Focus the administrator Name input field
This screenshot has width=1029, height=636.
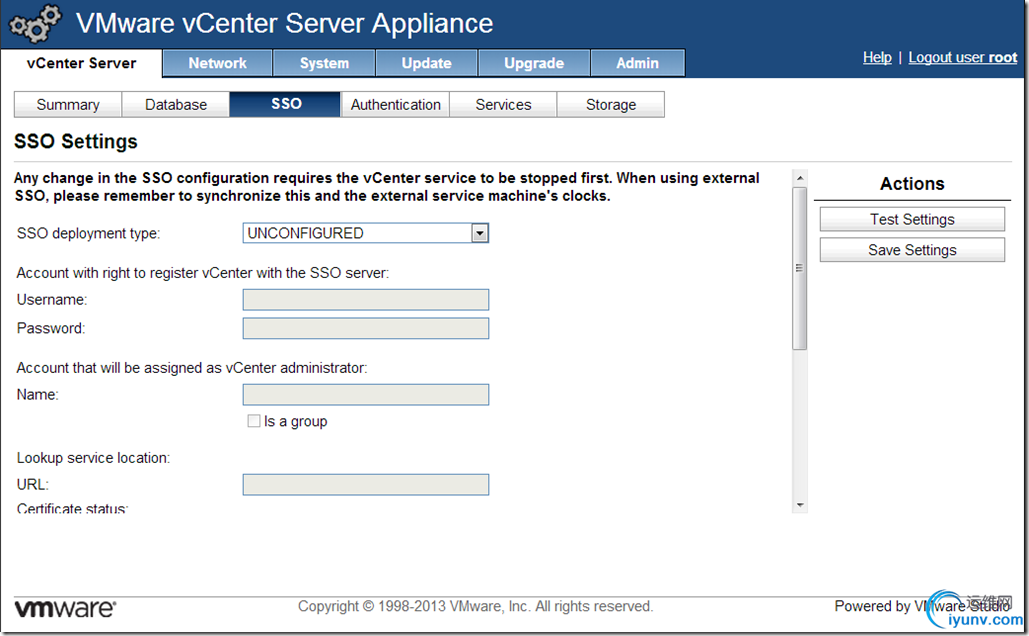click(366, 394)
